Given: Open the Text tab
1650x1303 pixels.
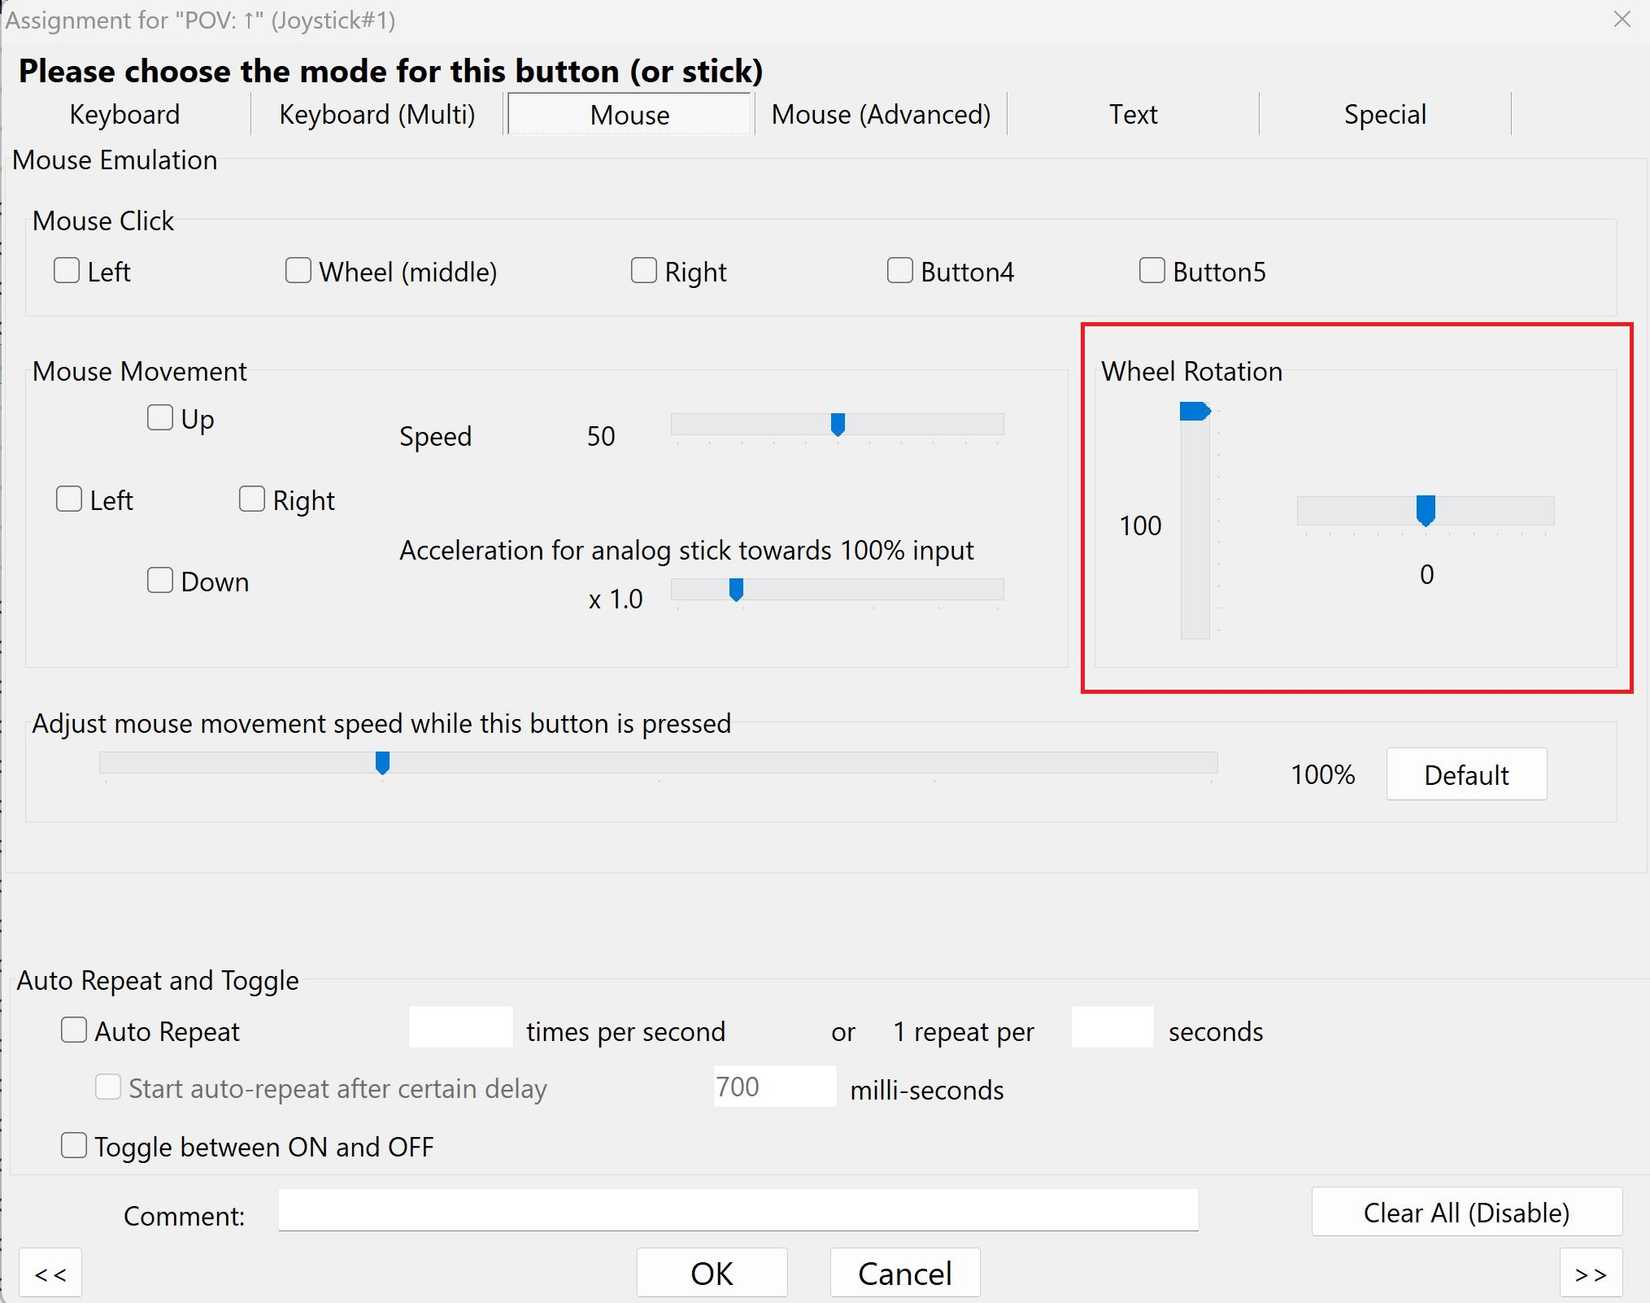Looking at the screenshot, I should [x=1133, y=114].
